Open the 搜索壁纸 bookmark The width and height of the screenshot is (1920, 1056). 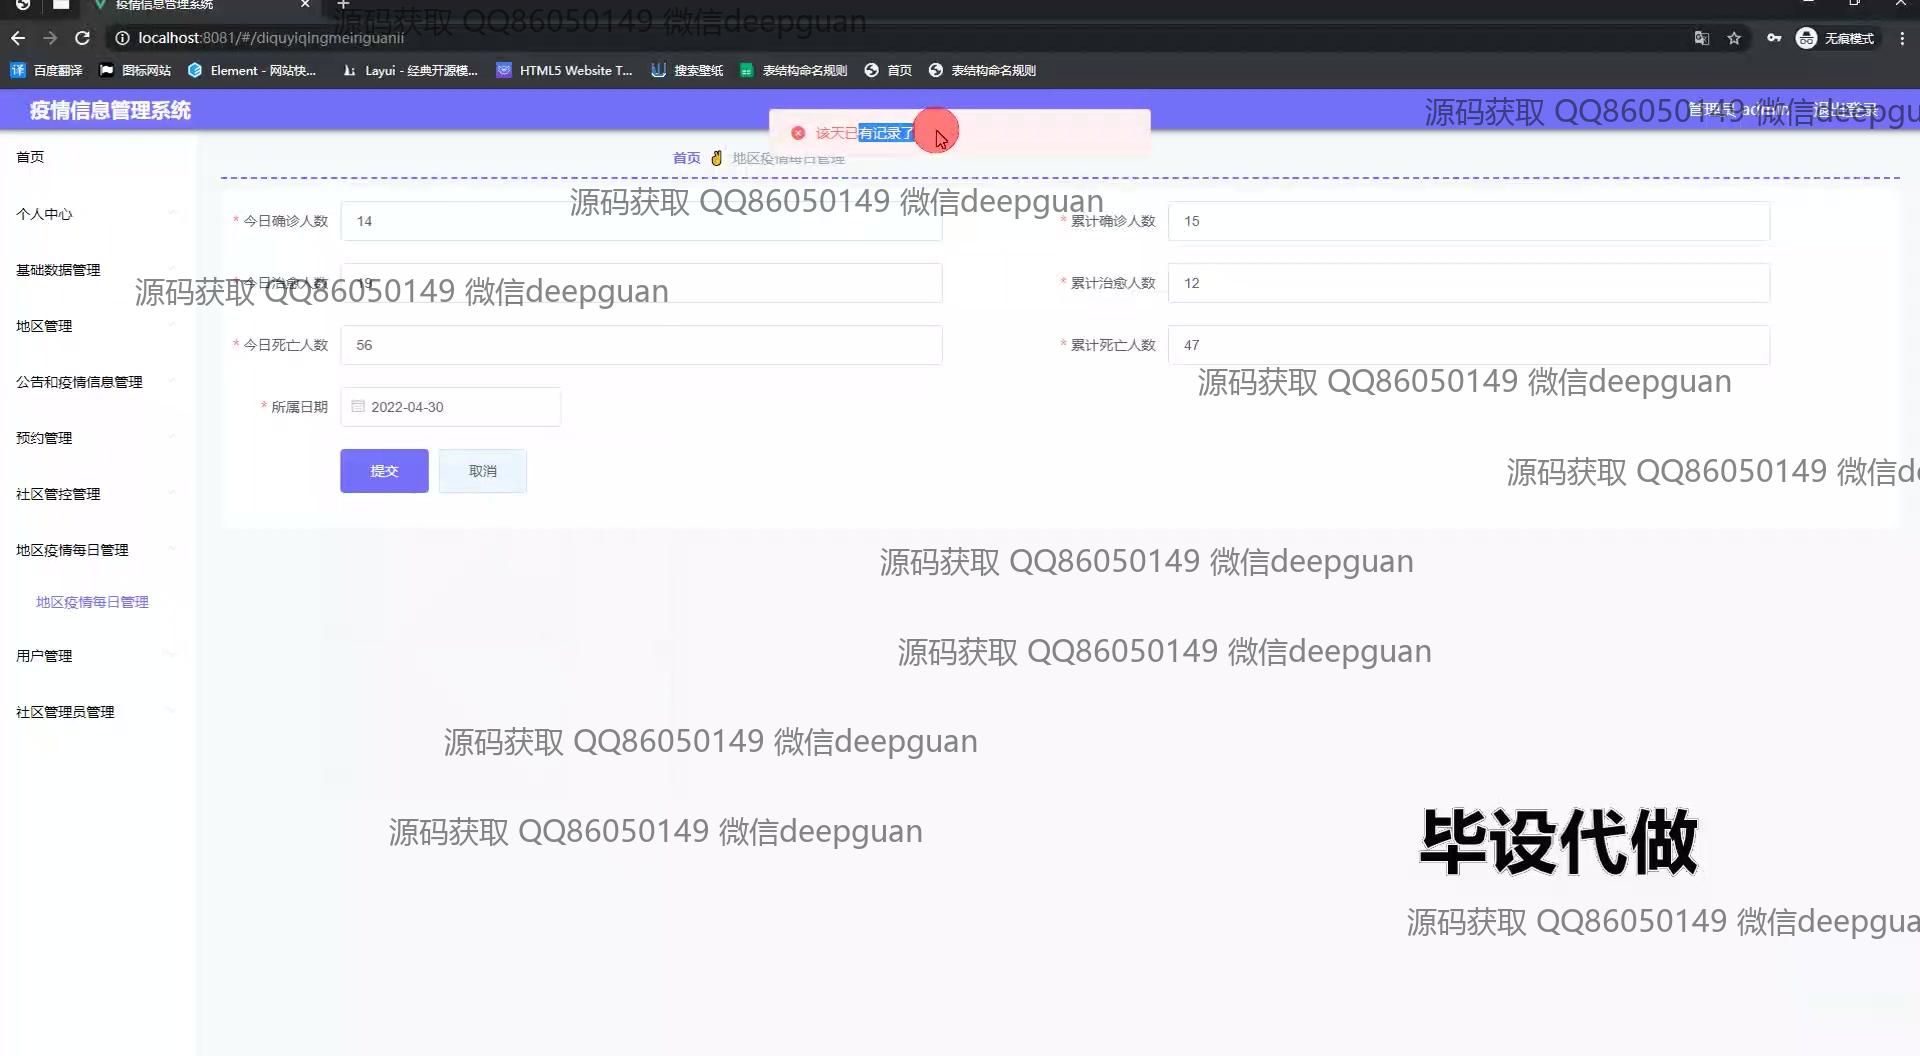pyautogui.click(x=687, y=70)
